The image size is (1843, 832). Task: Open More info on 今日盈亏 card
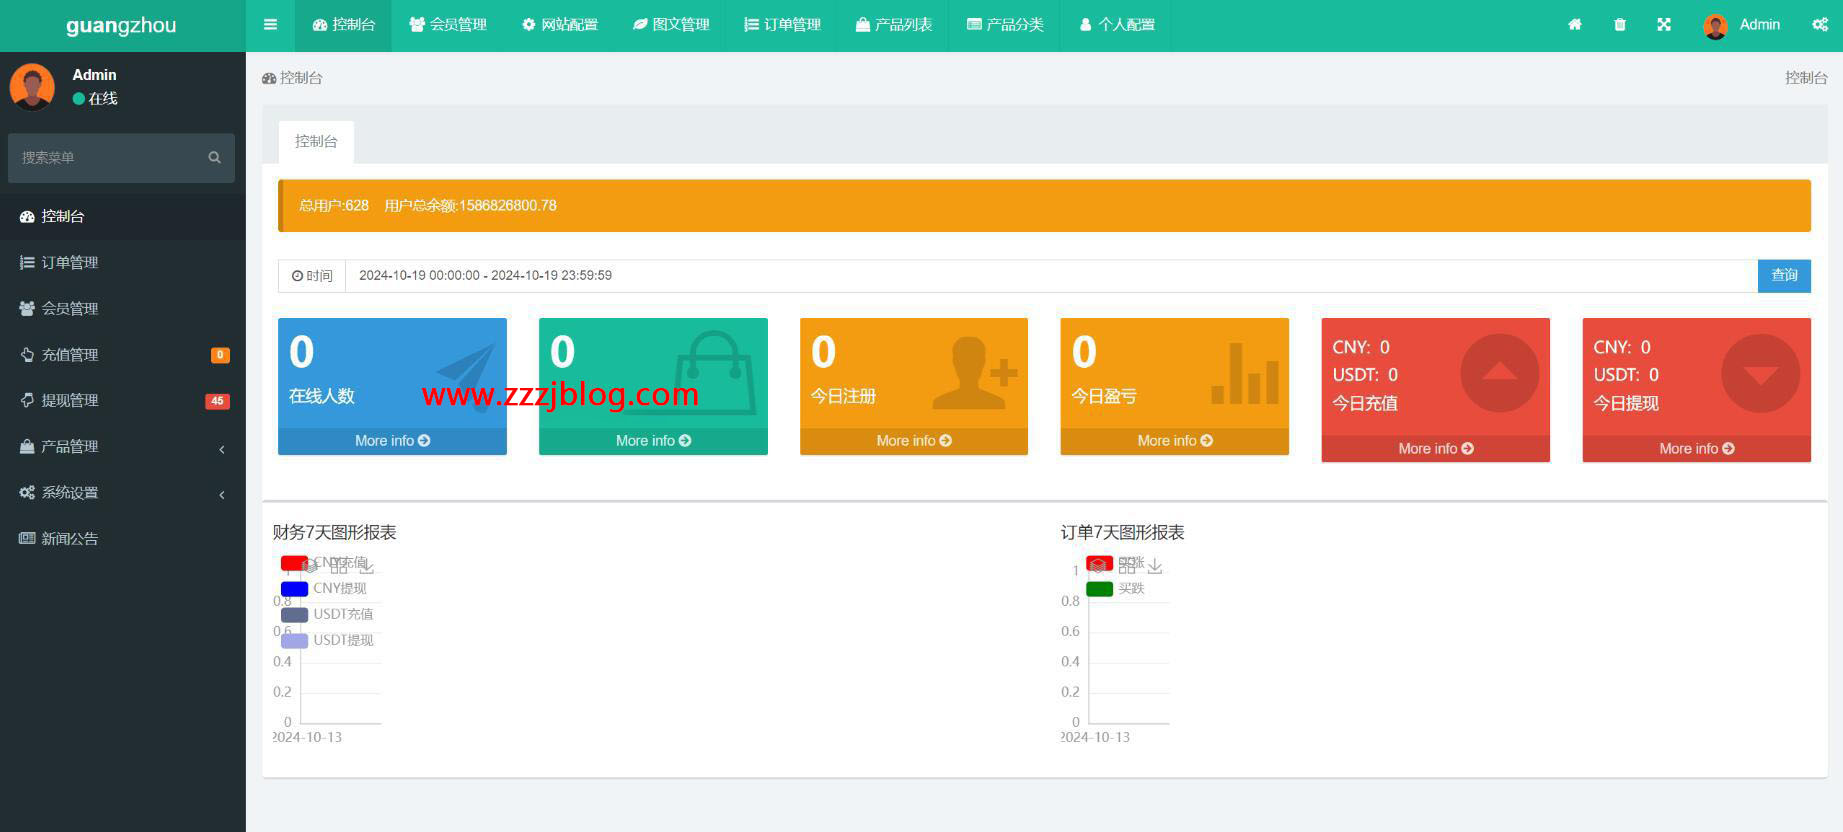click(x=1175, y=441)
